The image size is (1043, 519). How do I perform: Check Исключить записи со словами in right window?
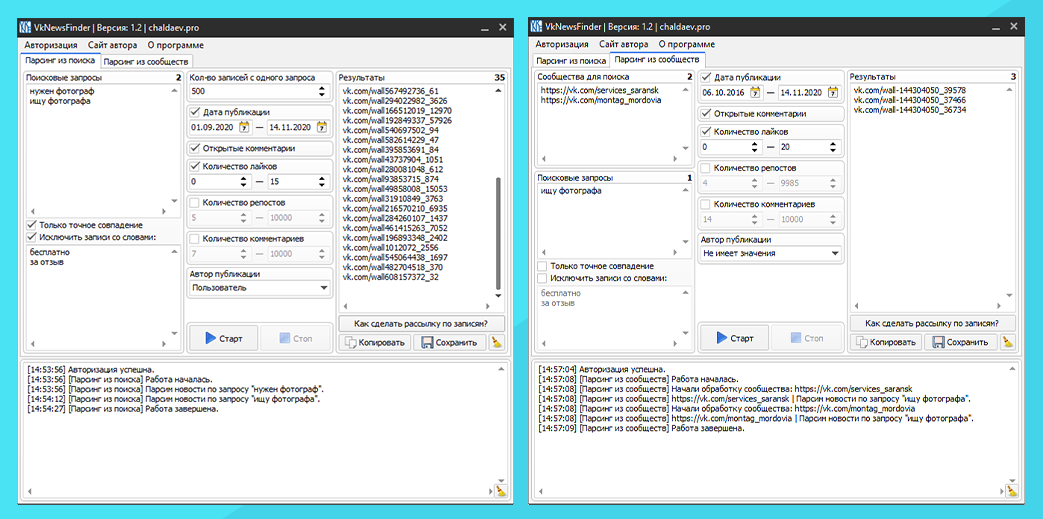coord(543,277)
